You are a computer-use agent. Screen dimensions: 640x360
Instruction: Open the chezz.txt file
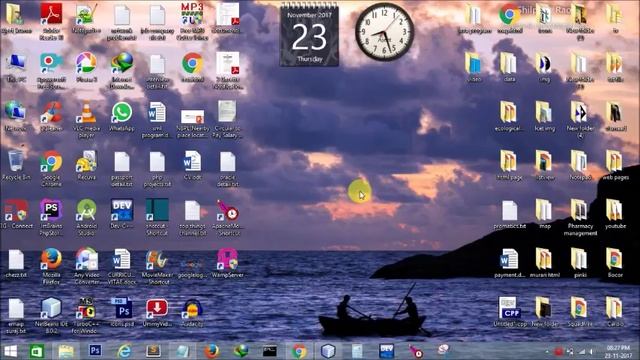coord(16,263)
